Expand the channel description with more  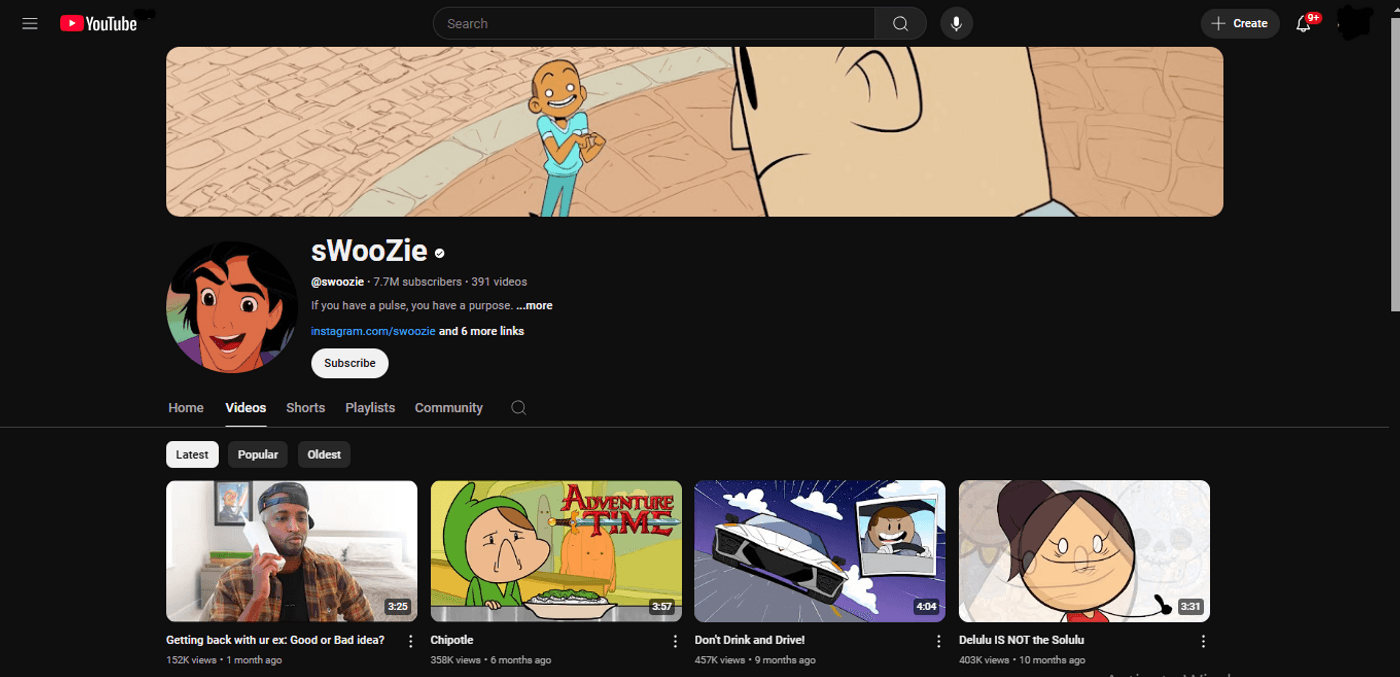(x=534, y=305)
